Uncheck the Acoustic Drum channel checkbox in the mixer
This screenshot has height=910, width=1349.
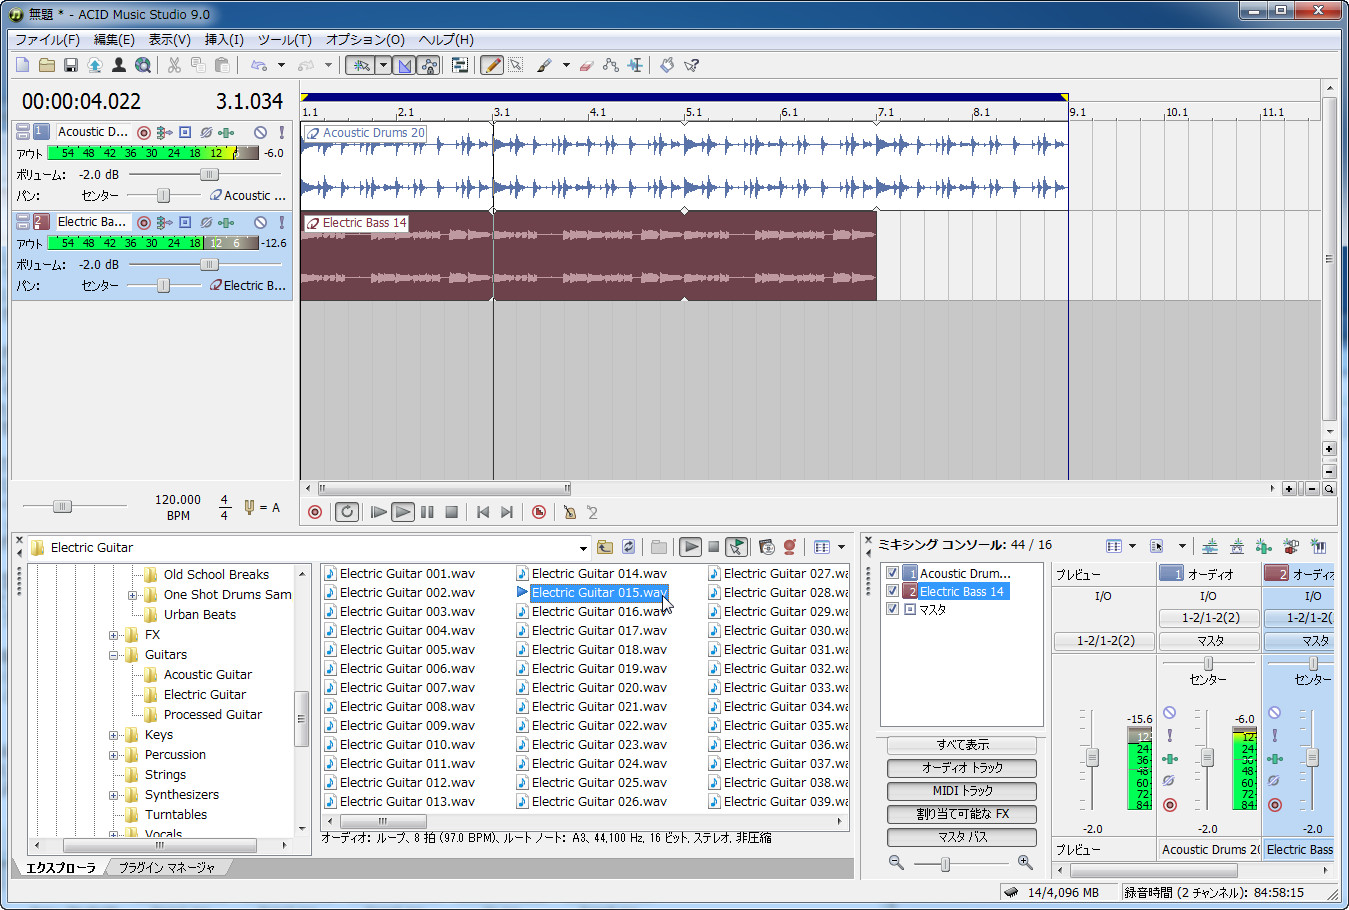[893, 573]
